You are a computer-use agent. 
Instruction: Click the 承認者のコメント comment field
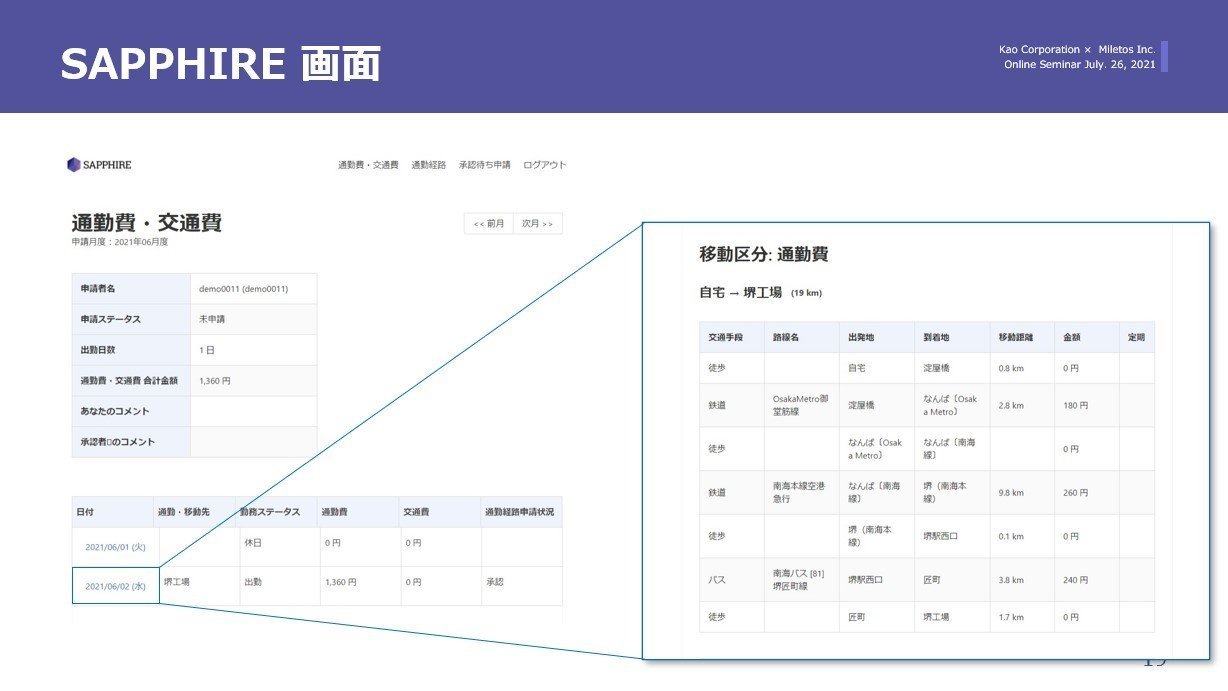point(254,442)
